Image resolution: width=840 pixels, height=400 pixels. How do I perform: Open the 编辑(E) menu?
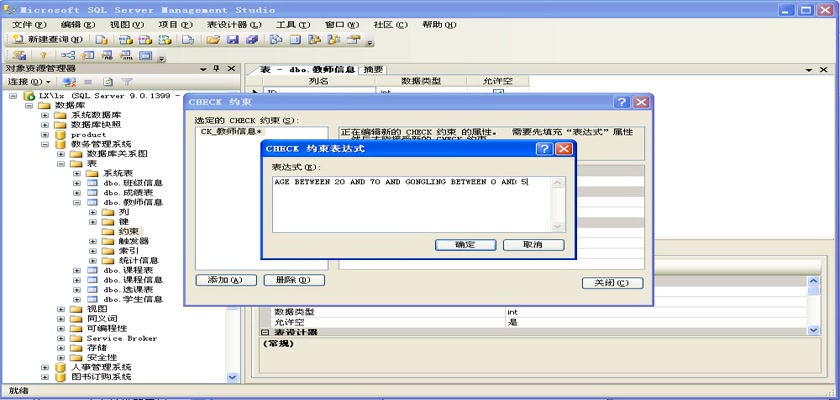pos(78,25)
